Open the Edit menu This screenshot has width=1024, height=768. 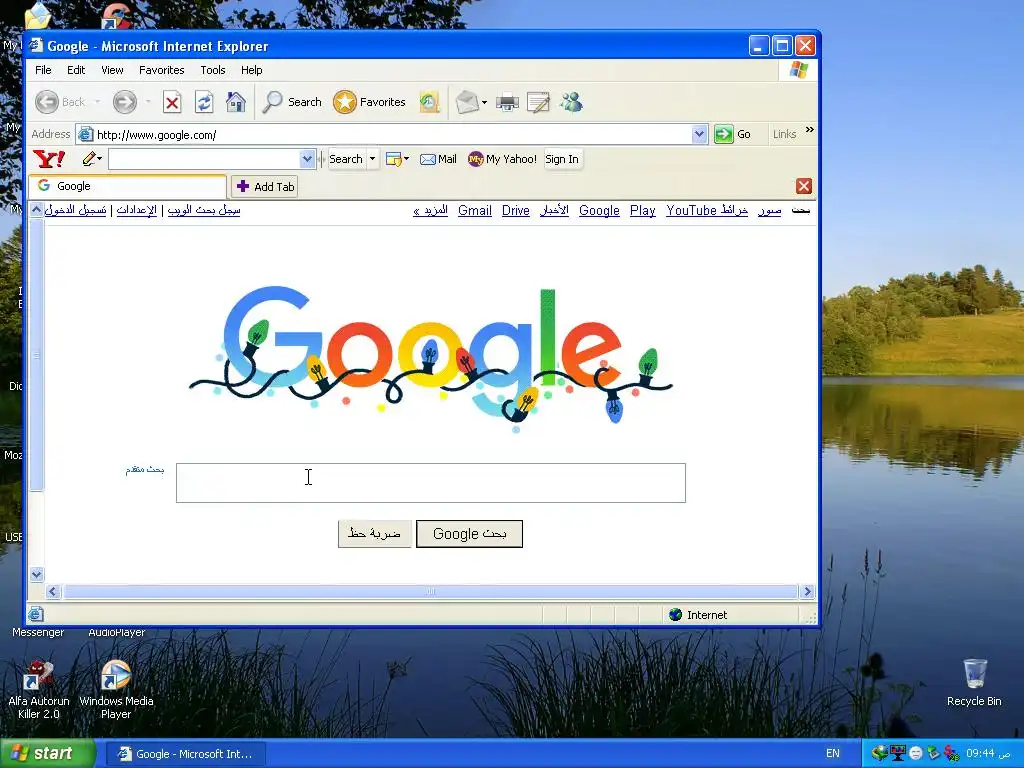click(76, 70)
